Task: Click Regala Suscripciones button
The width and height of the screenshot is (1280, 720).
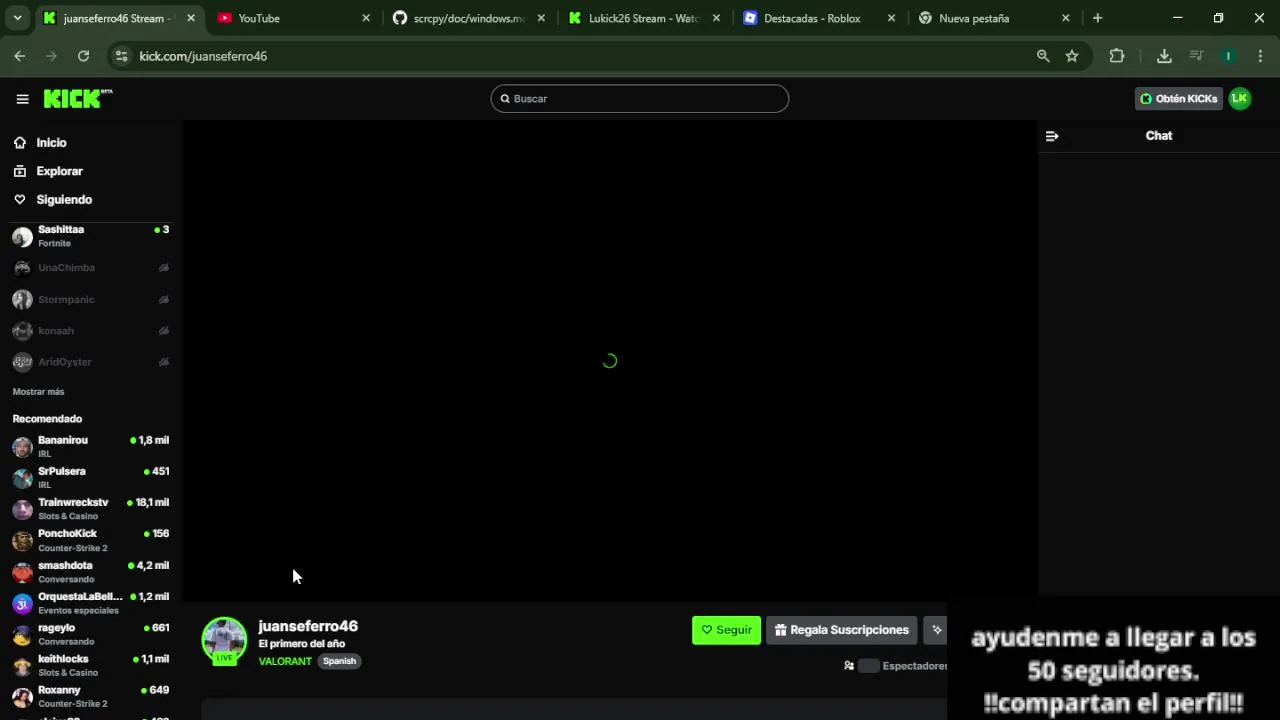Action: (x=841, y=630)
